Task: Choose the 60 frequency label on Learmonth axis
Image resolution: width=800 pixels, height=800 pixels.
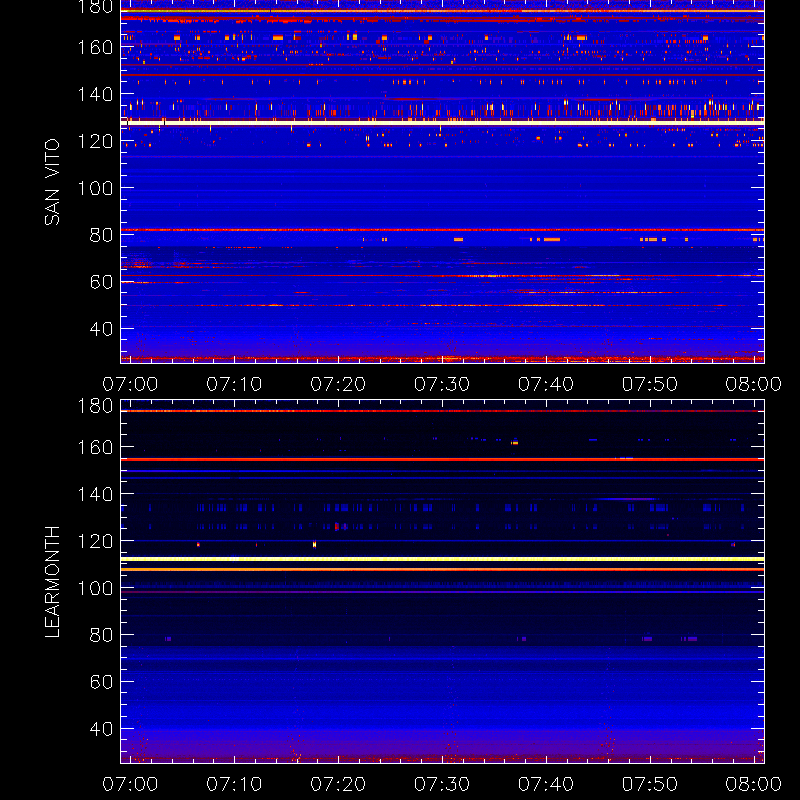Action: (102, 682)
